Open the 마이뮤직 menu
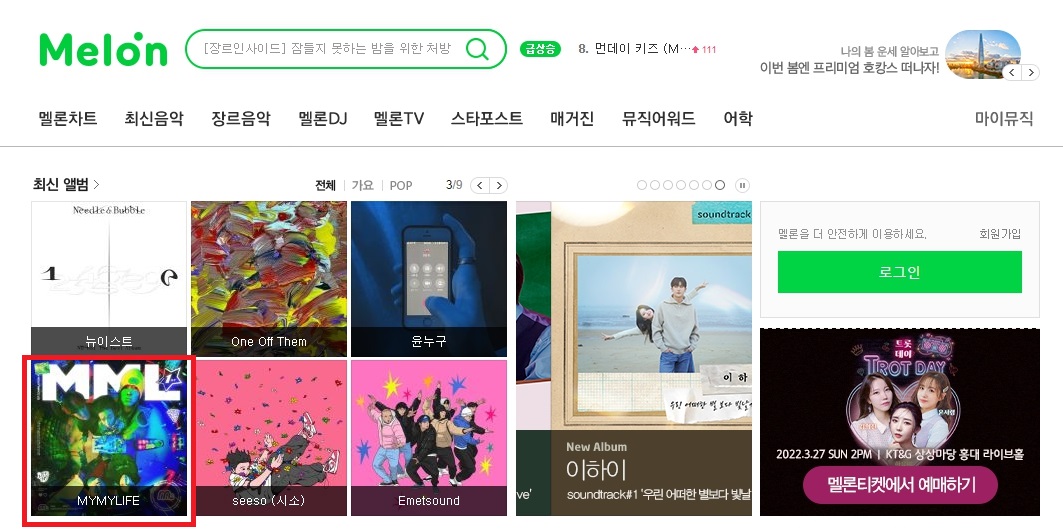 [1004, 119]
